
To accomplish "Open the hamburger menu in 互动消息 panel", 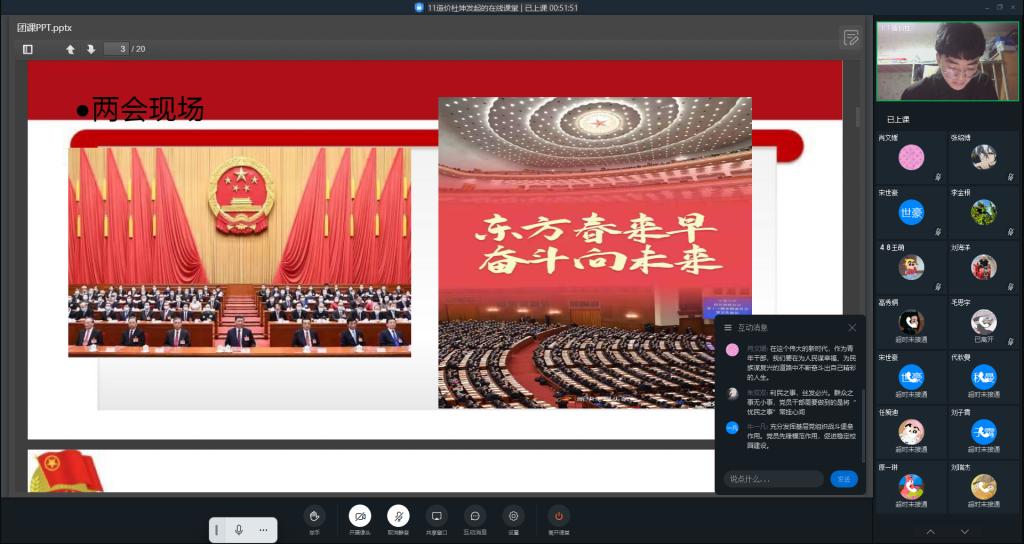I will (x=728, y=327).
